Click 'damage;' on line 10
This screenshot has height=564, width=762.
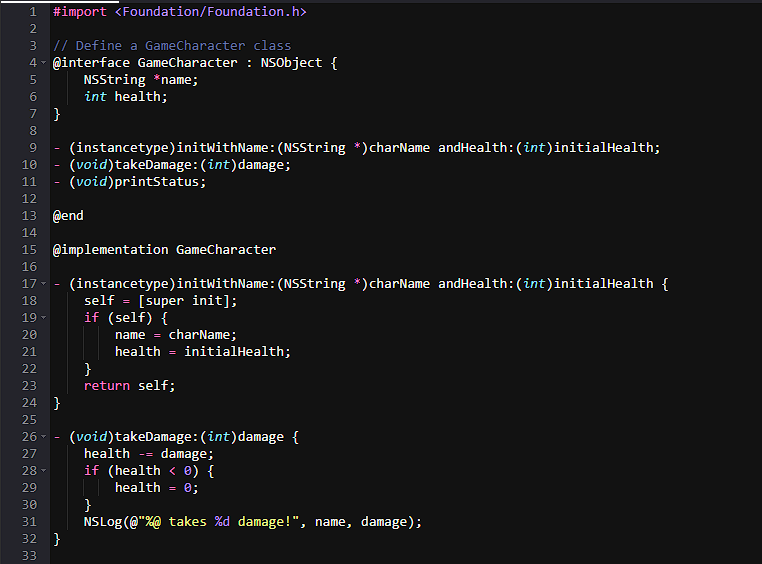pyautogui.click(x=264, y=165)
